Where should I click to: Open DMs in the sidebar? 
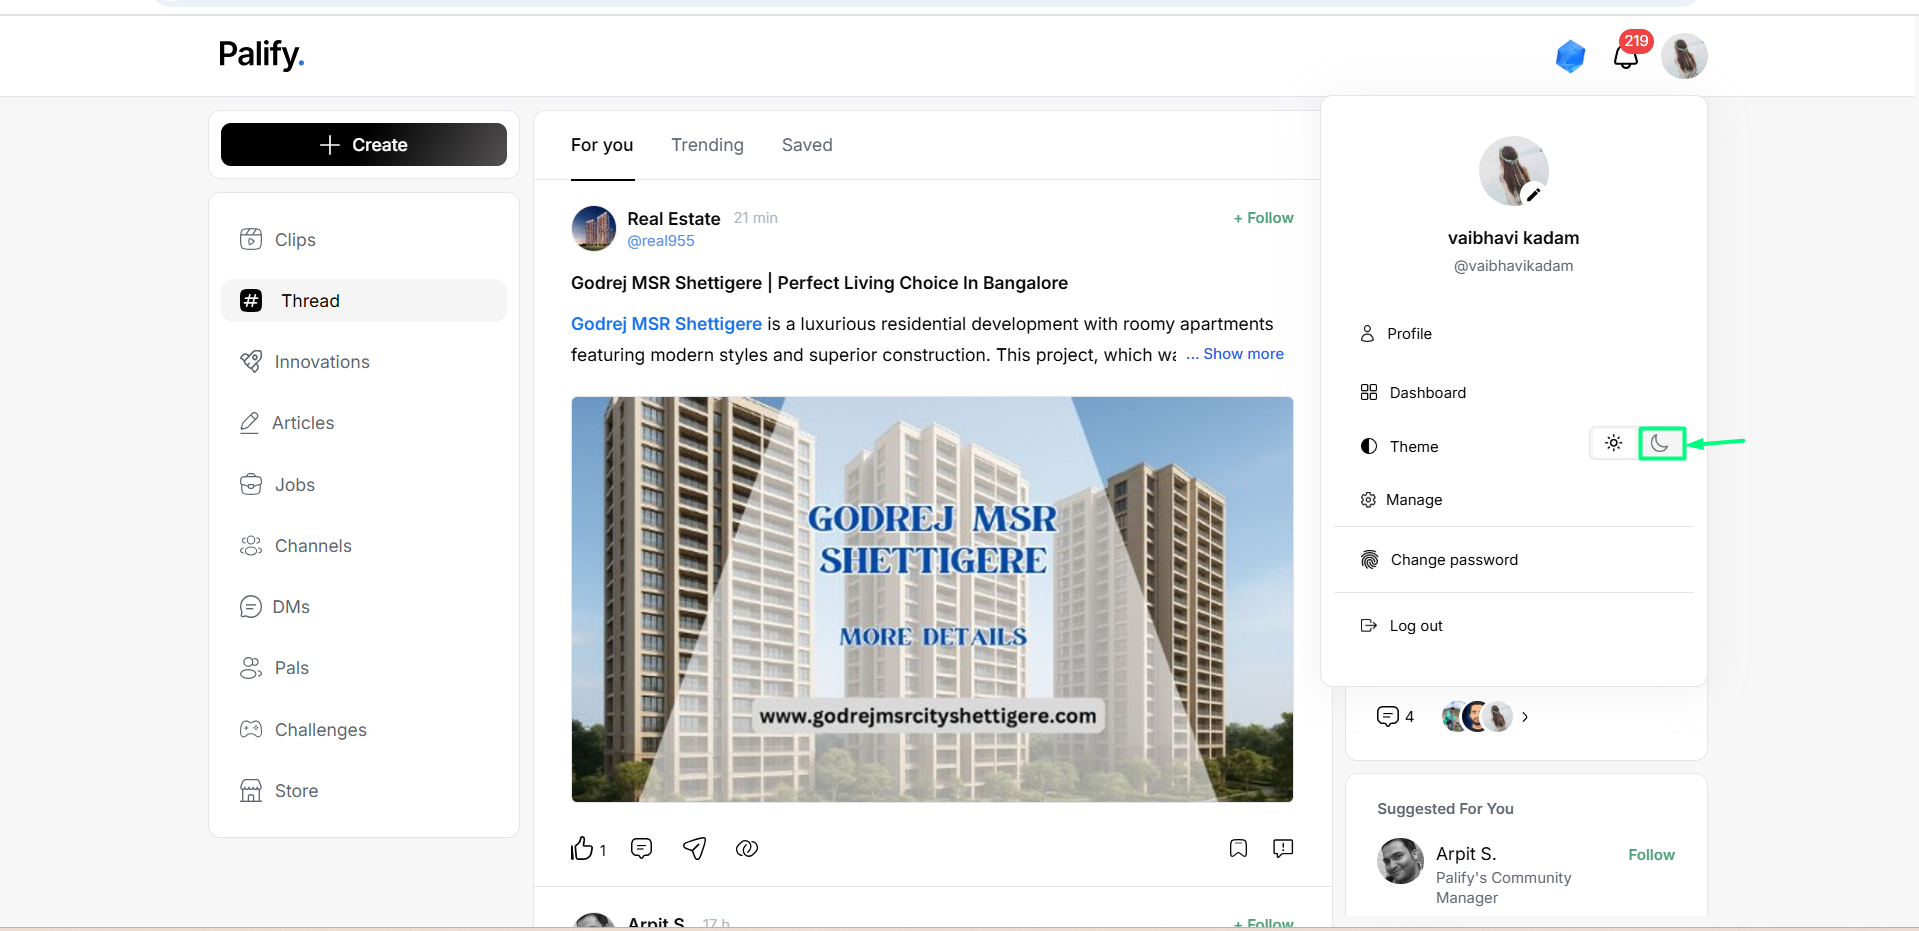tap(364, 607)
